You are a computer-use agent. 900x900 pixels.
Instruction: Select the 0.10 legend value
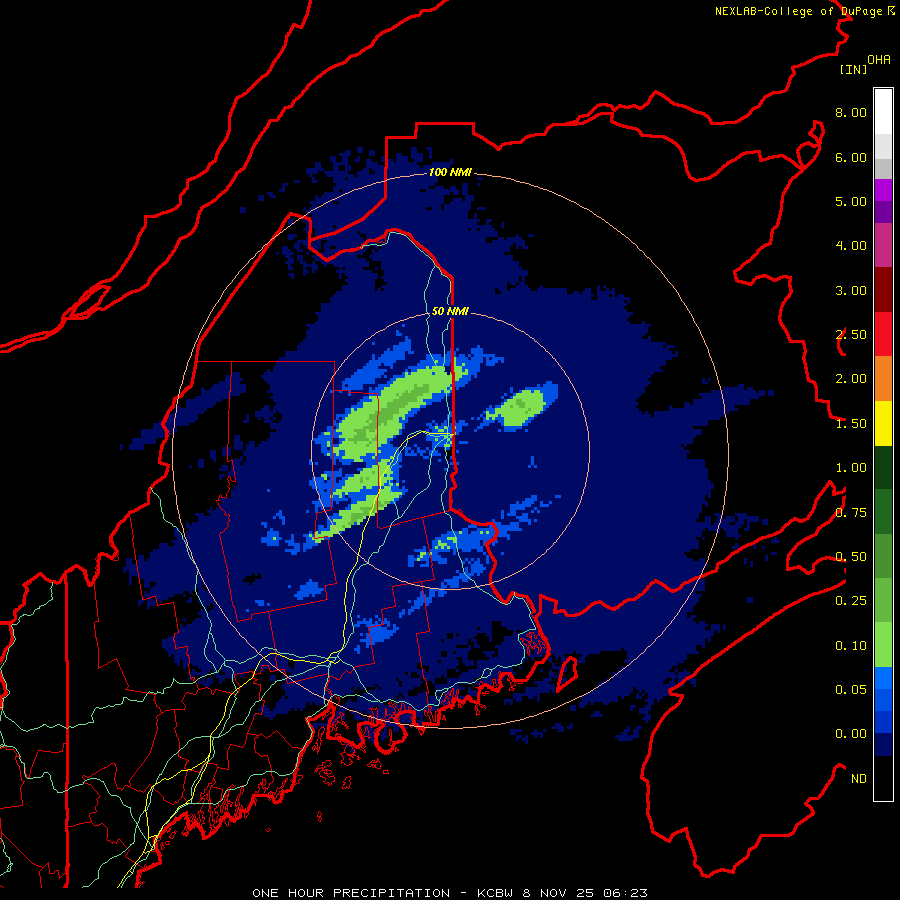851,646
